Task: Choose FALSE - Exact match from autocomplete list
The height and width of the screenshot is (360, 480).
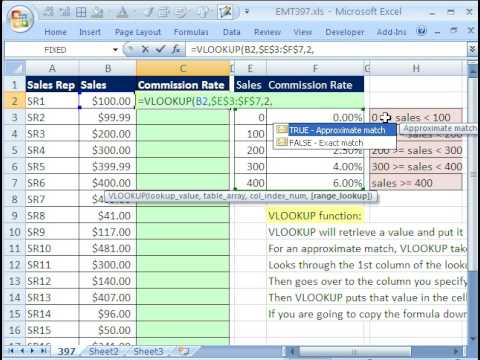Action: 335,143
